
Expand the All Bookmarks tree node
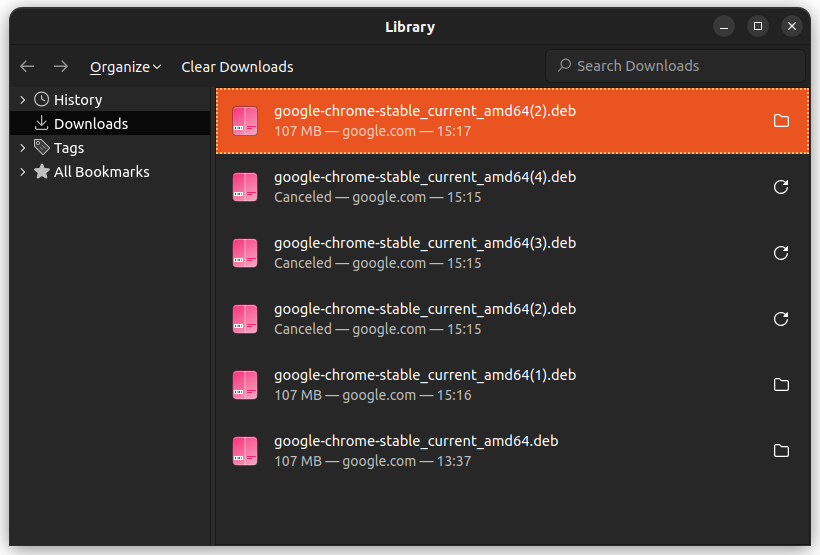click(x=22, y=172)
